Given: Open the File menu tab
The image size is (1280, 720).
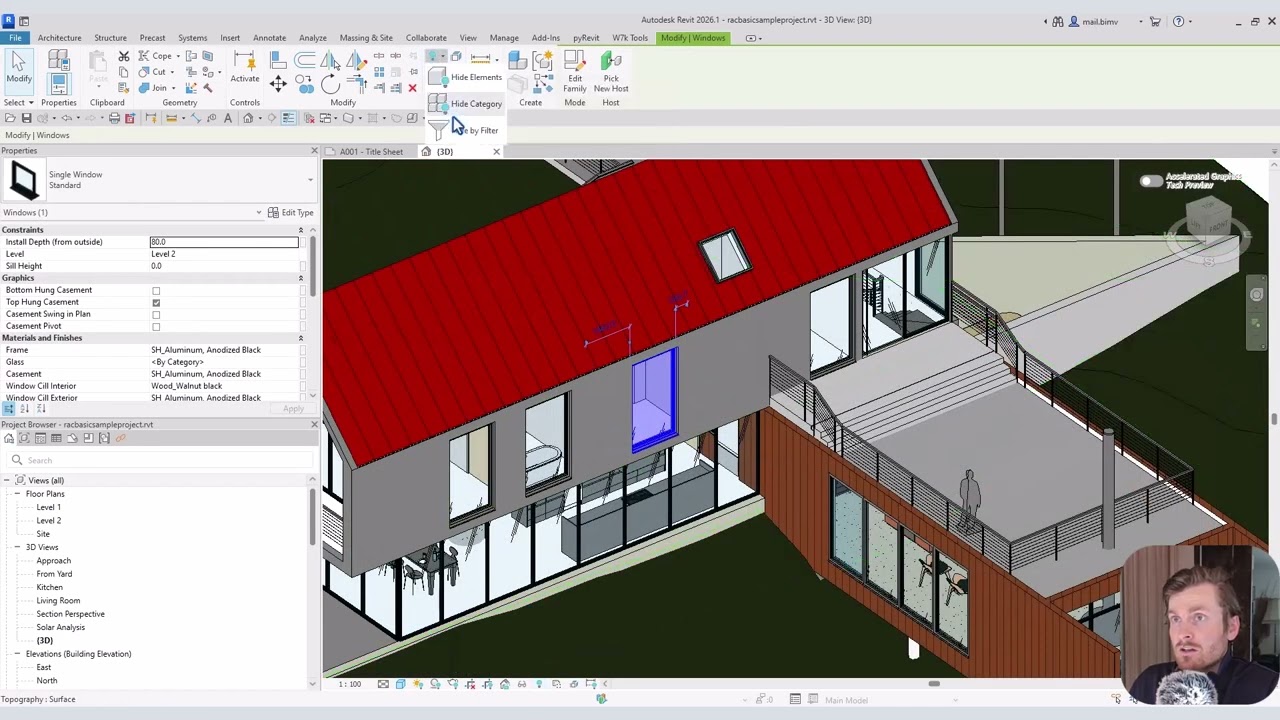Looking at the screenshot, I should point(15,38).
